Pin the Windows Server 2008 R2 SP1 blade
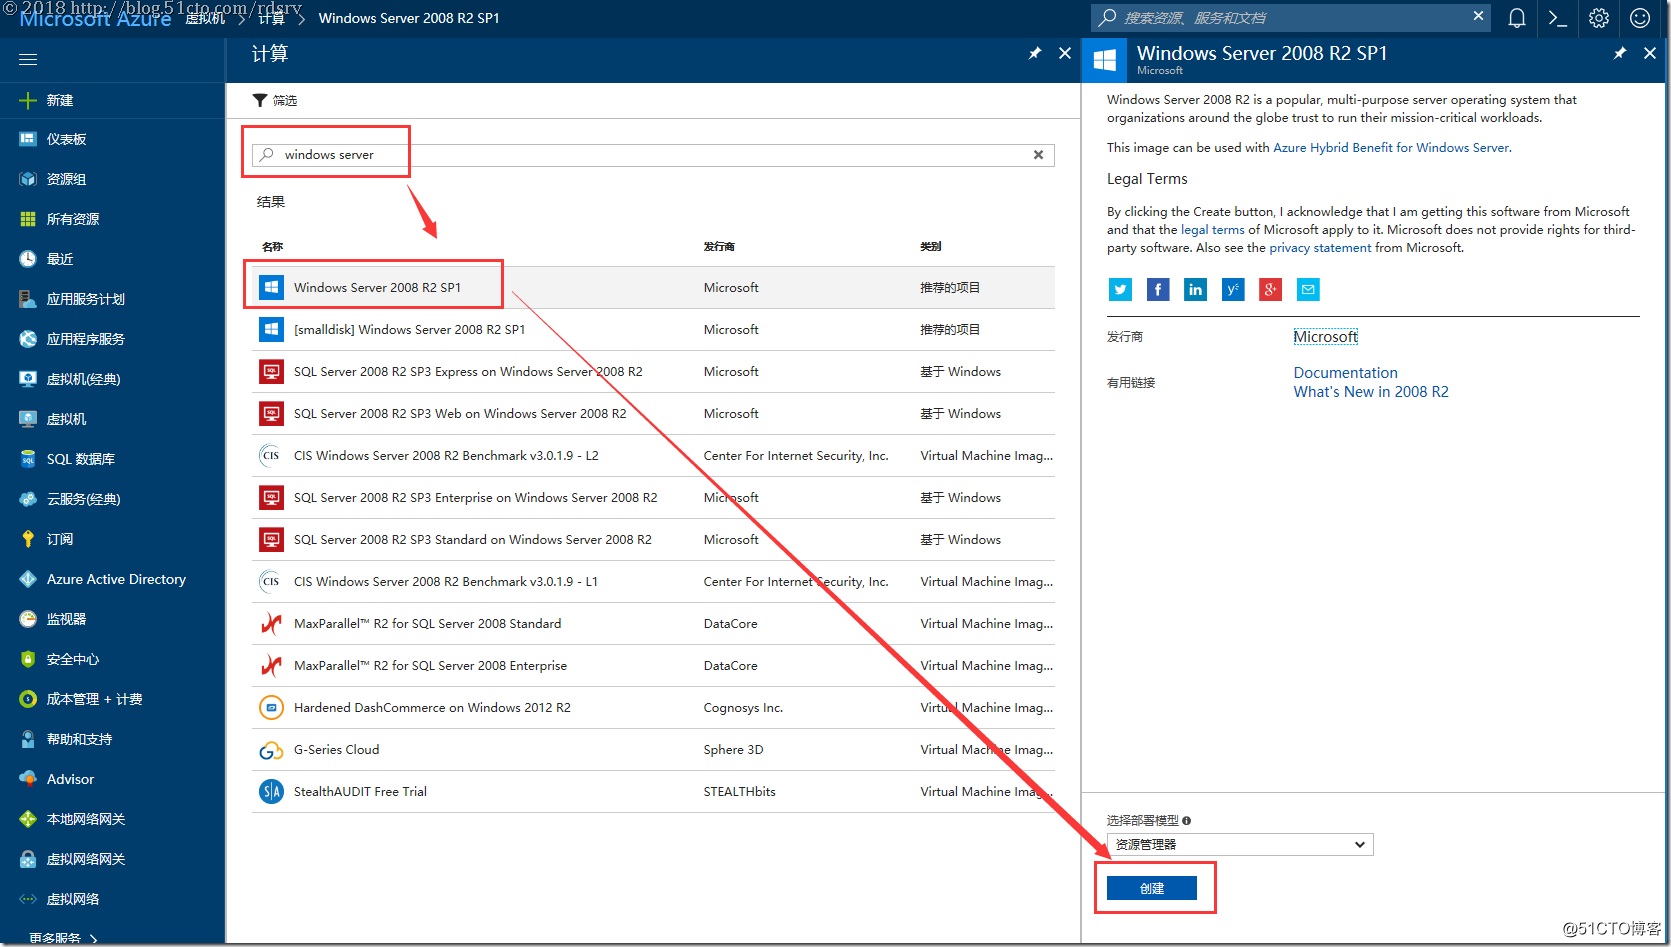The height and width of the screenshot is (947, 1671). [x=1620, y=53]
